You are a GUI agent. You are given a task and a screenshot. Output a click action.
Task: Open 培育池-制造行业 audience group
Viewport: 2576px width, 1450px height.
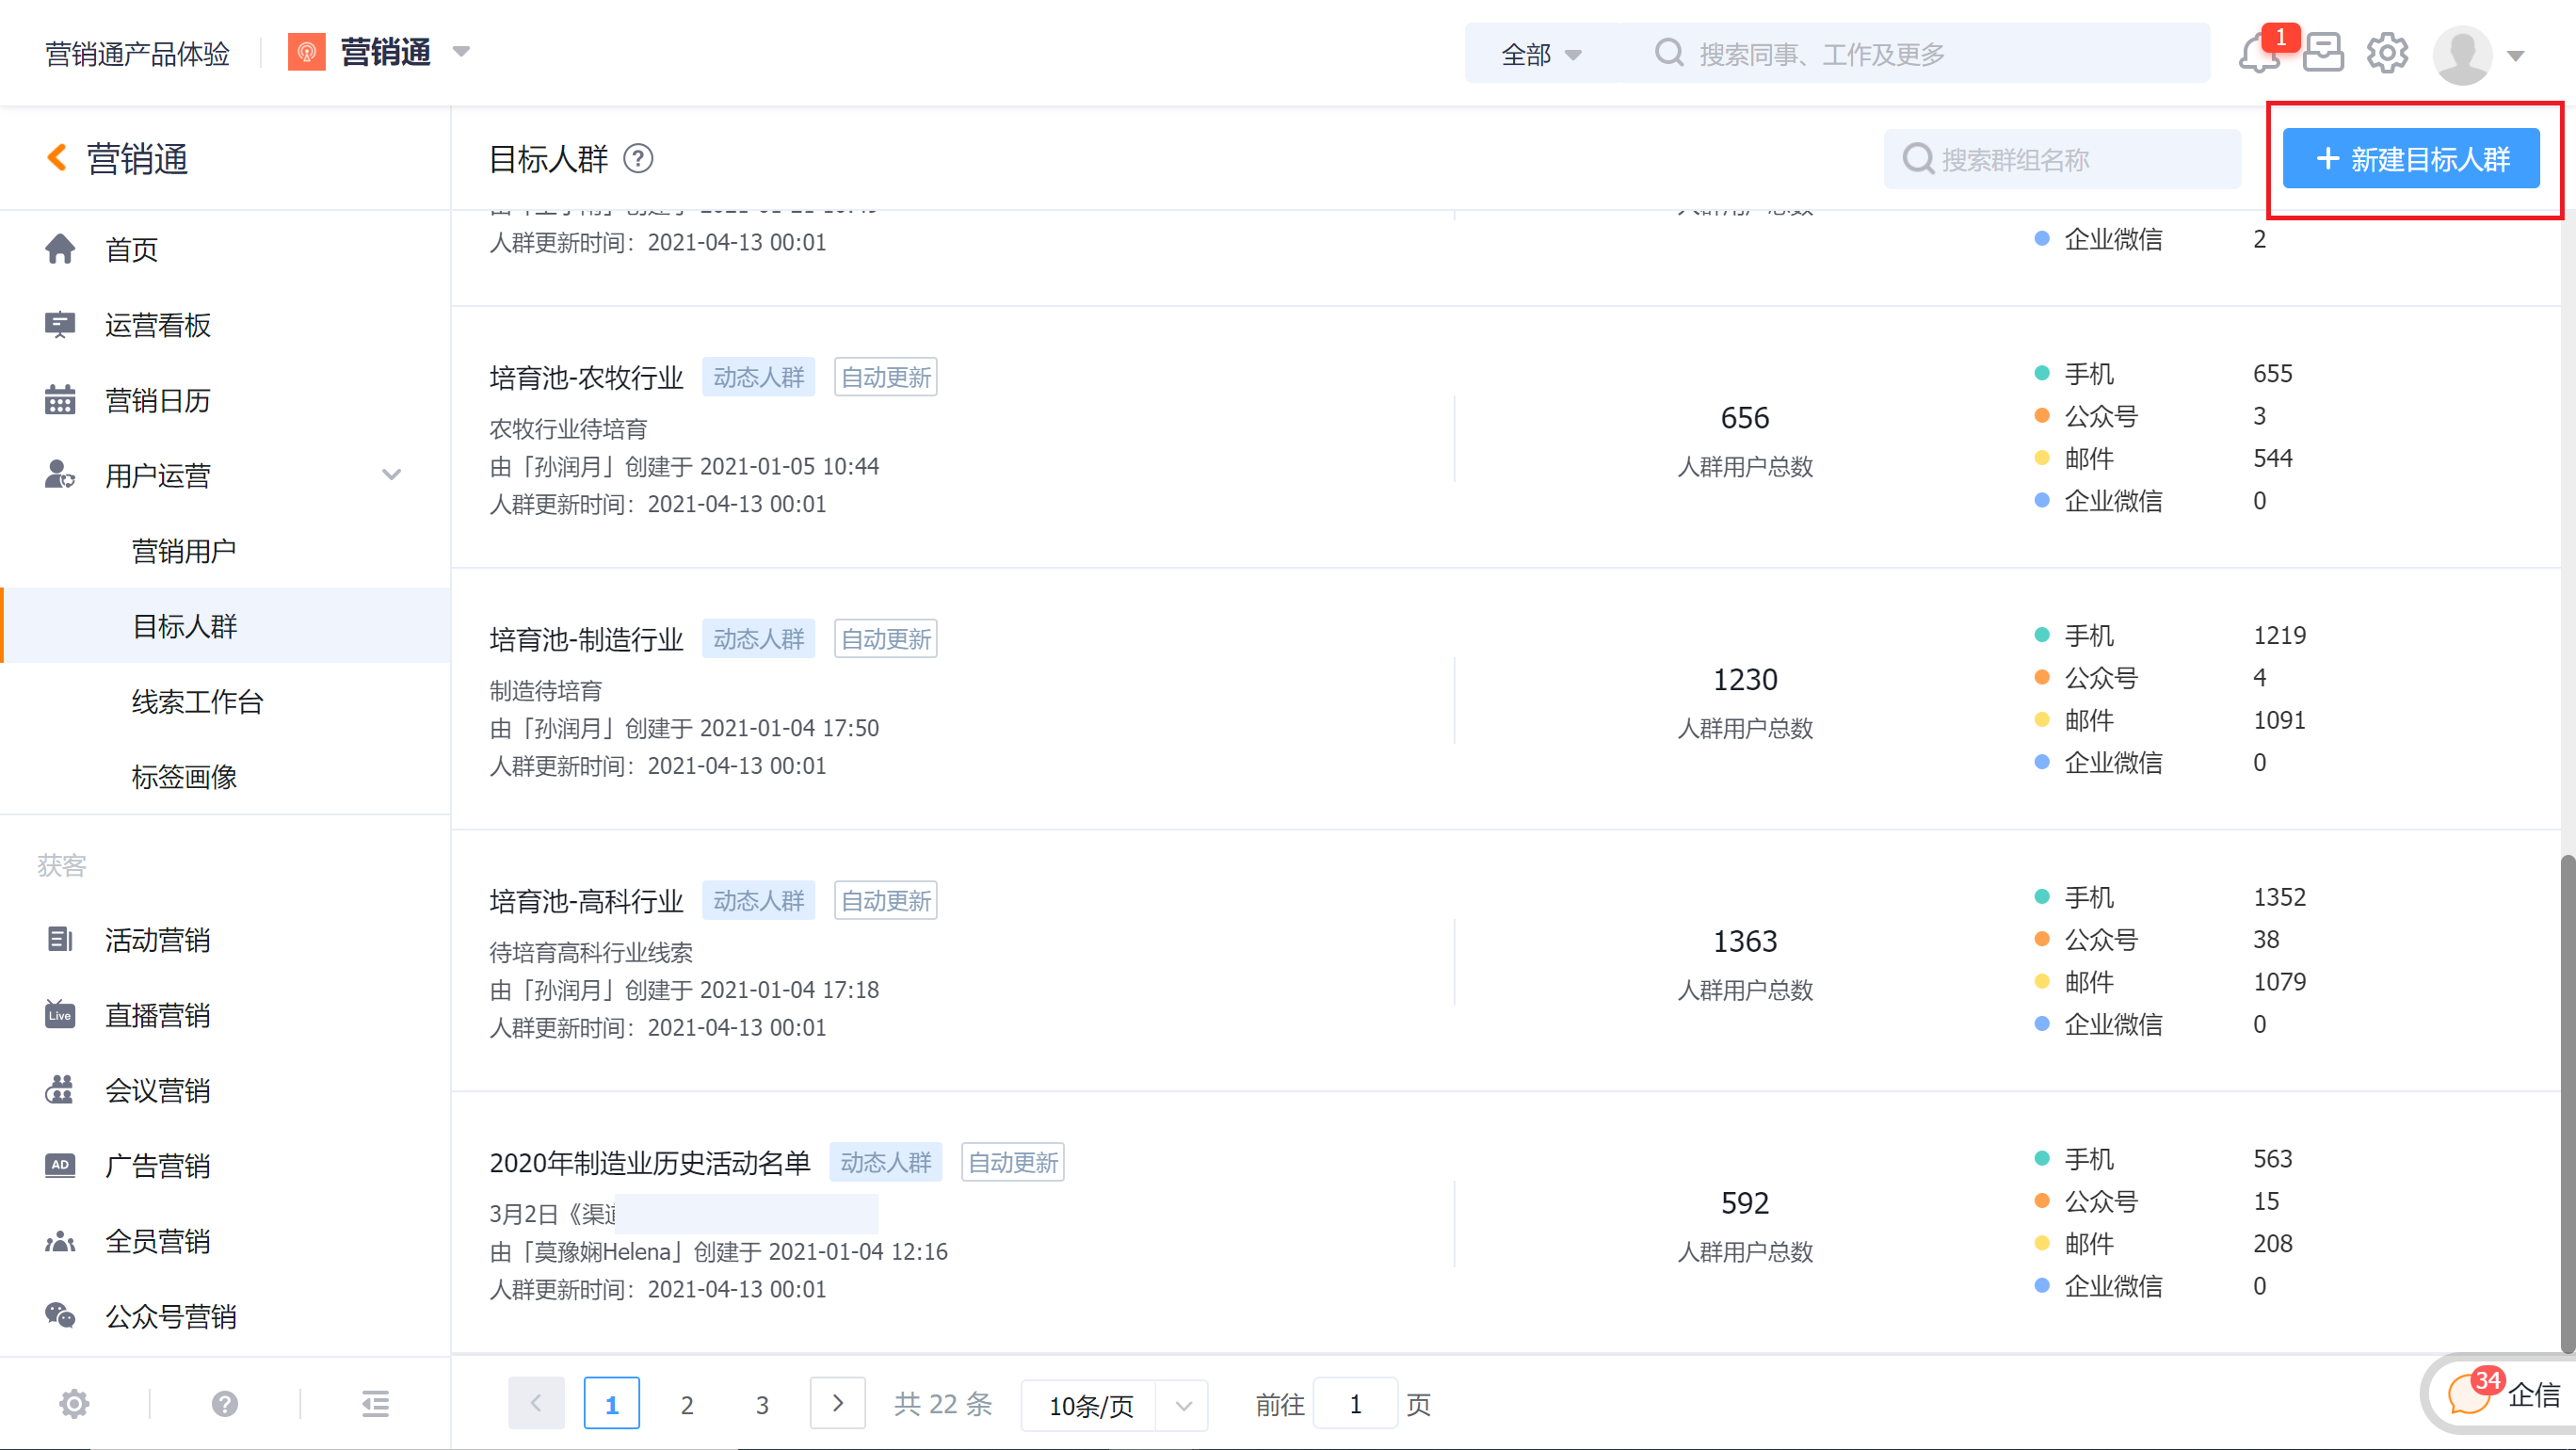(x=586, y=639)
